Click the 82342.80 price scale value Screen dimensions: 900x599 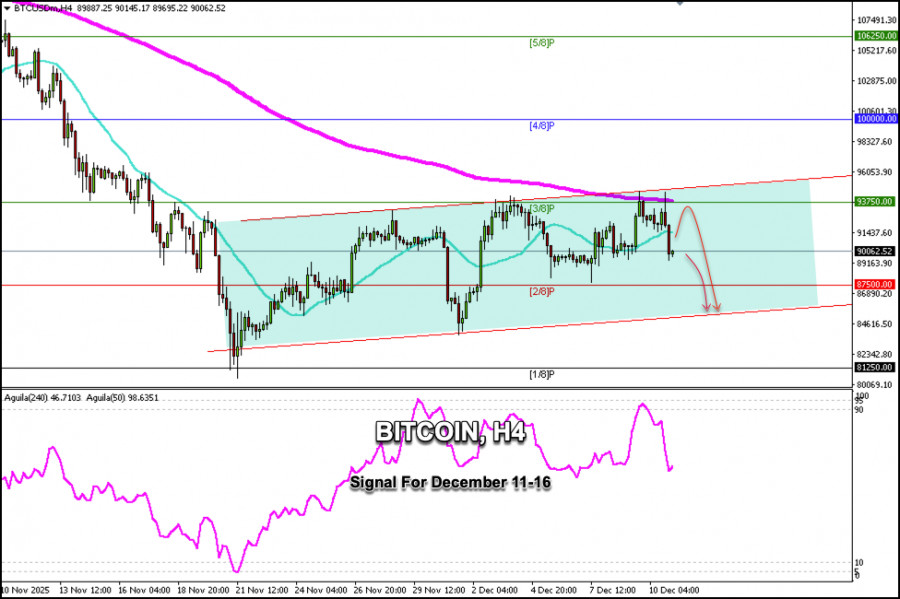click(876, 355)
